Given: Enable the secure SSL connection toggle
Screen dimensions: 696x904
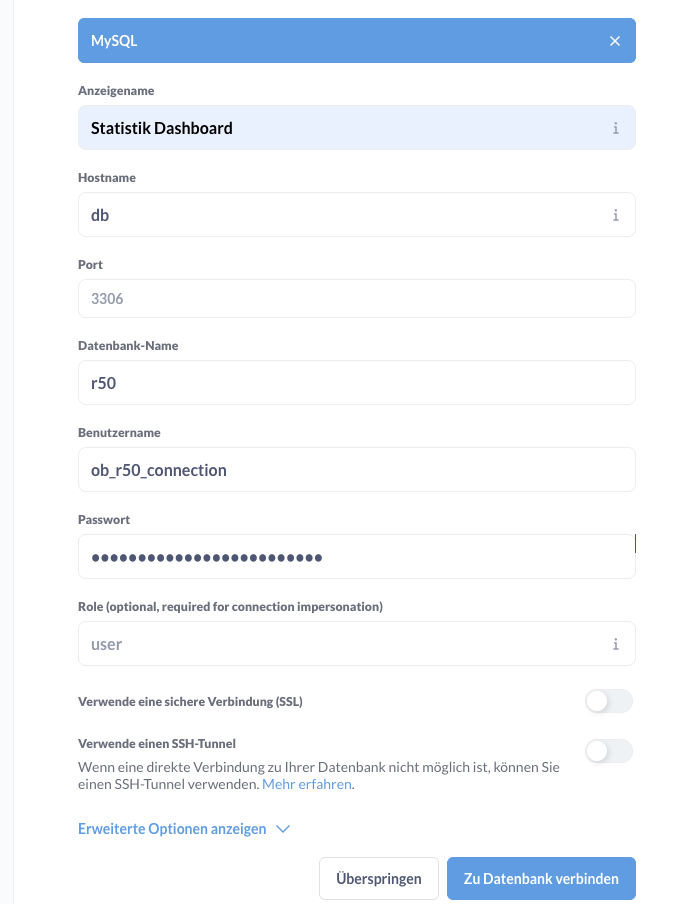Looking at the screenshot, I should (x=609, y=701).
